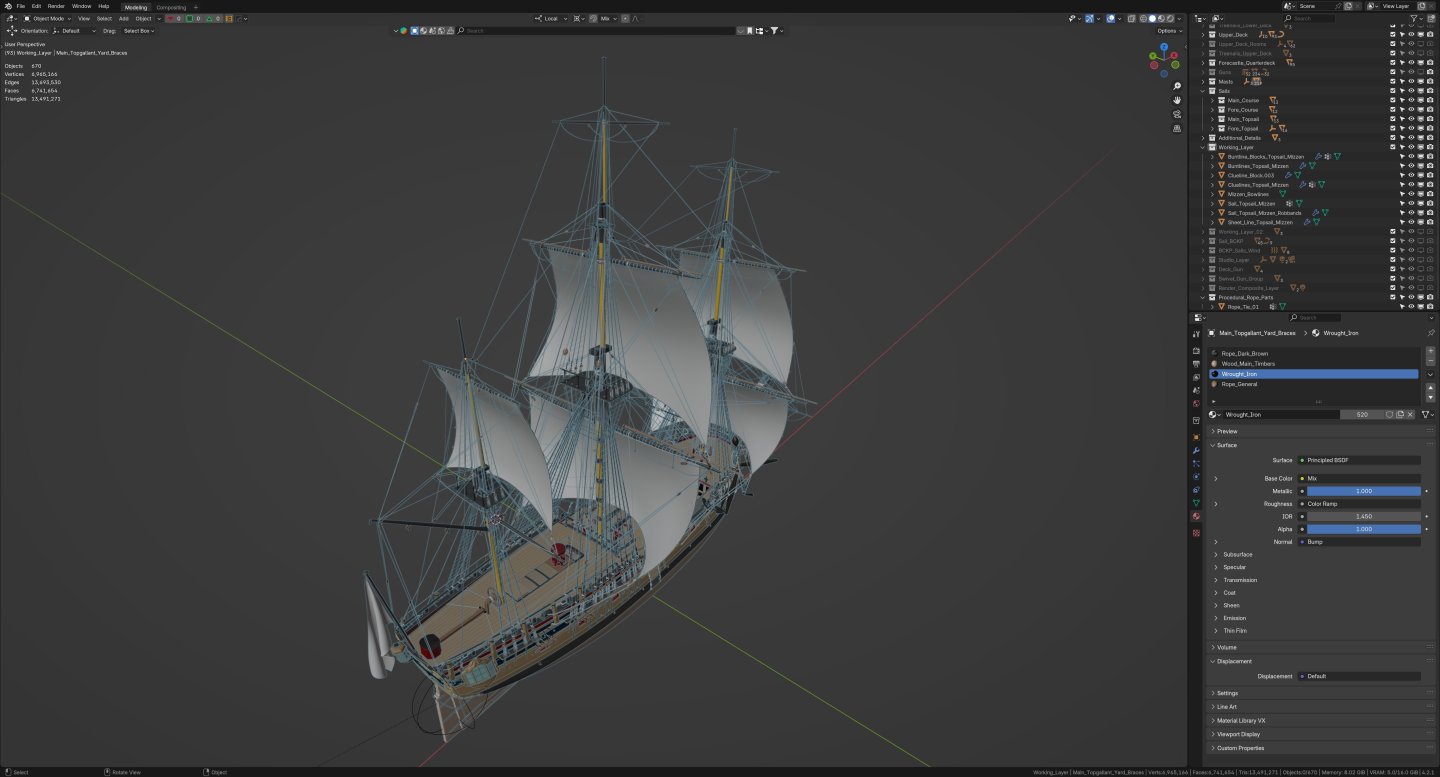Open the Object Constraints properties tab icon
Viewport: 1440px width, 777px height.
[x=1196, y=490]
